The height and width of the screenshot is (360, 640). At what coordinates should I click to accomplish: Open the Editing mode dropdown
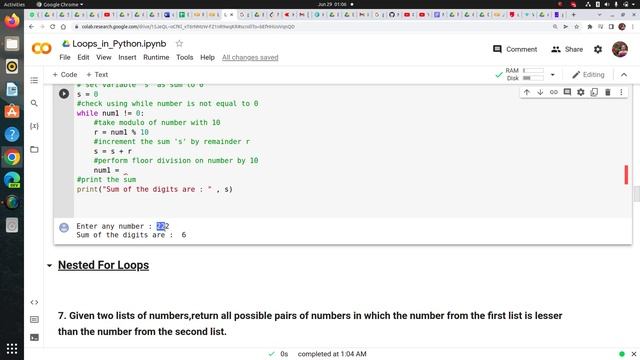(588, 75)
